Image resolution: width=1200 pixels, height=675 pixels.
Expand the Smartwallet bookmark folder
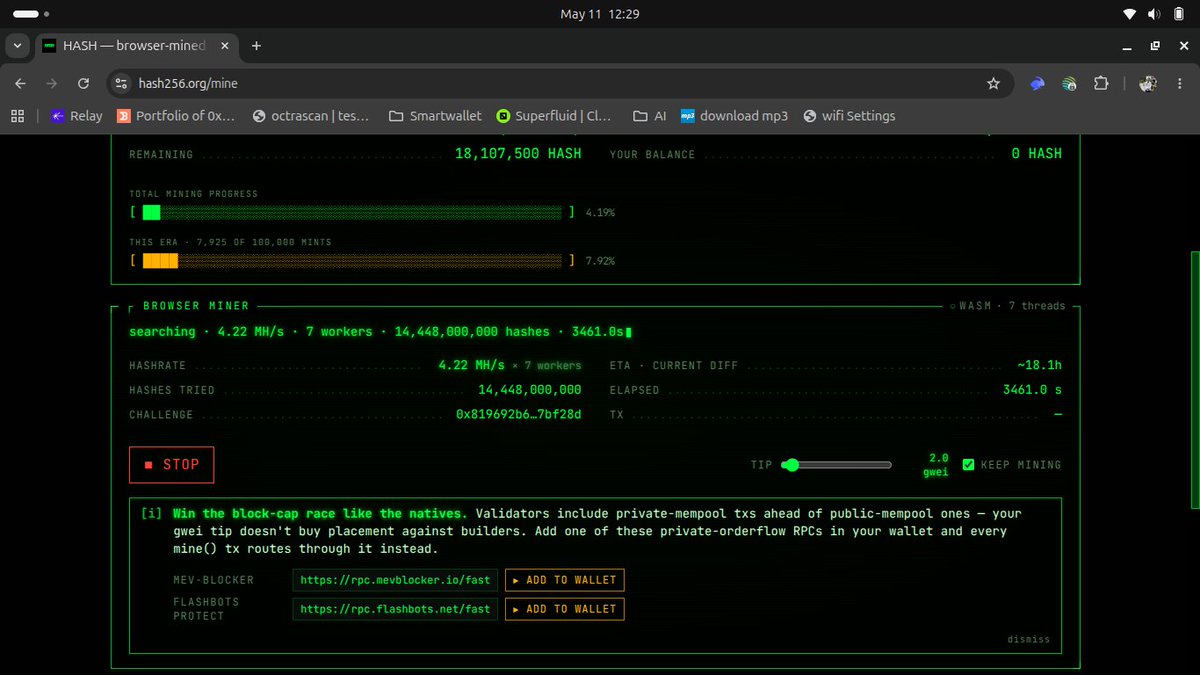pyautogui.click(x=434, y=116)
